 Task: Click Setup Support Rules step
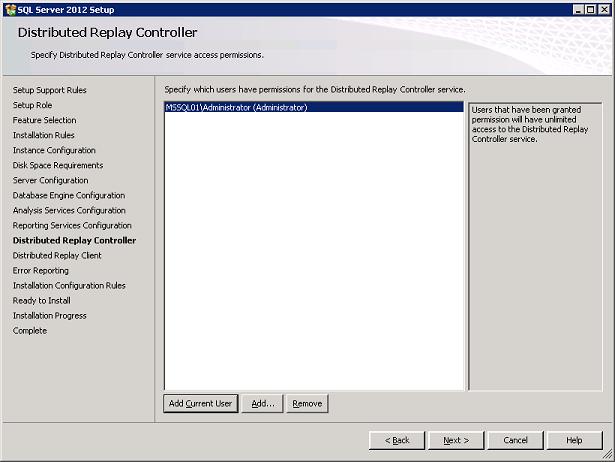(x=49, y=90)
